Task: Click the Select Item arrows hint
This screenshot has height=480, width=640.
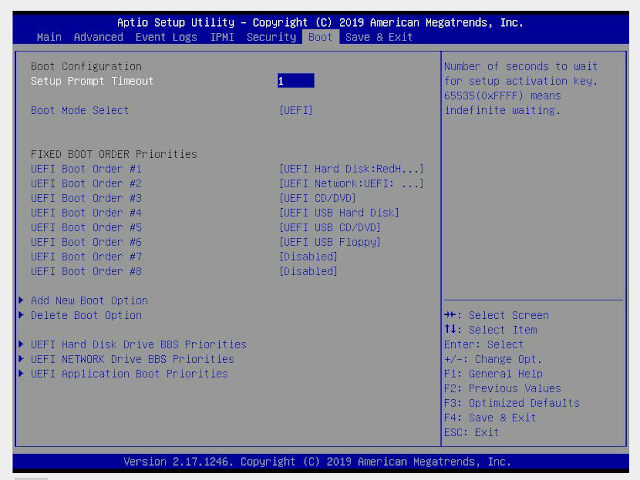Action: pos(491,330)
